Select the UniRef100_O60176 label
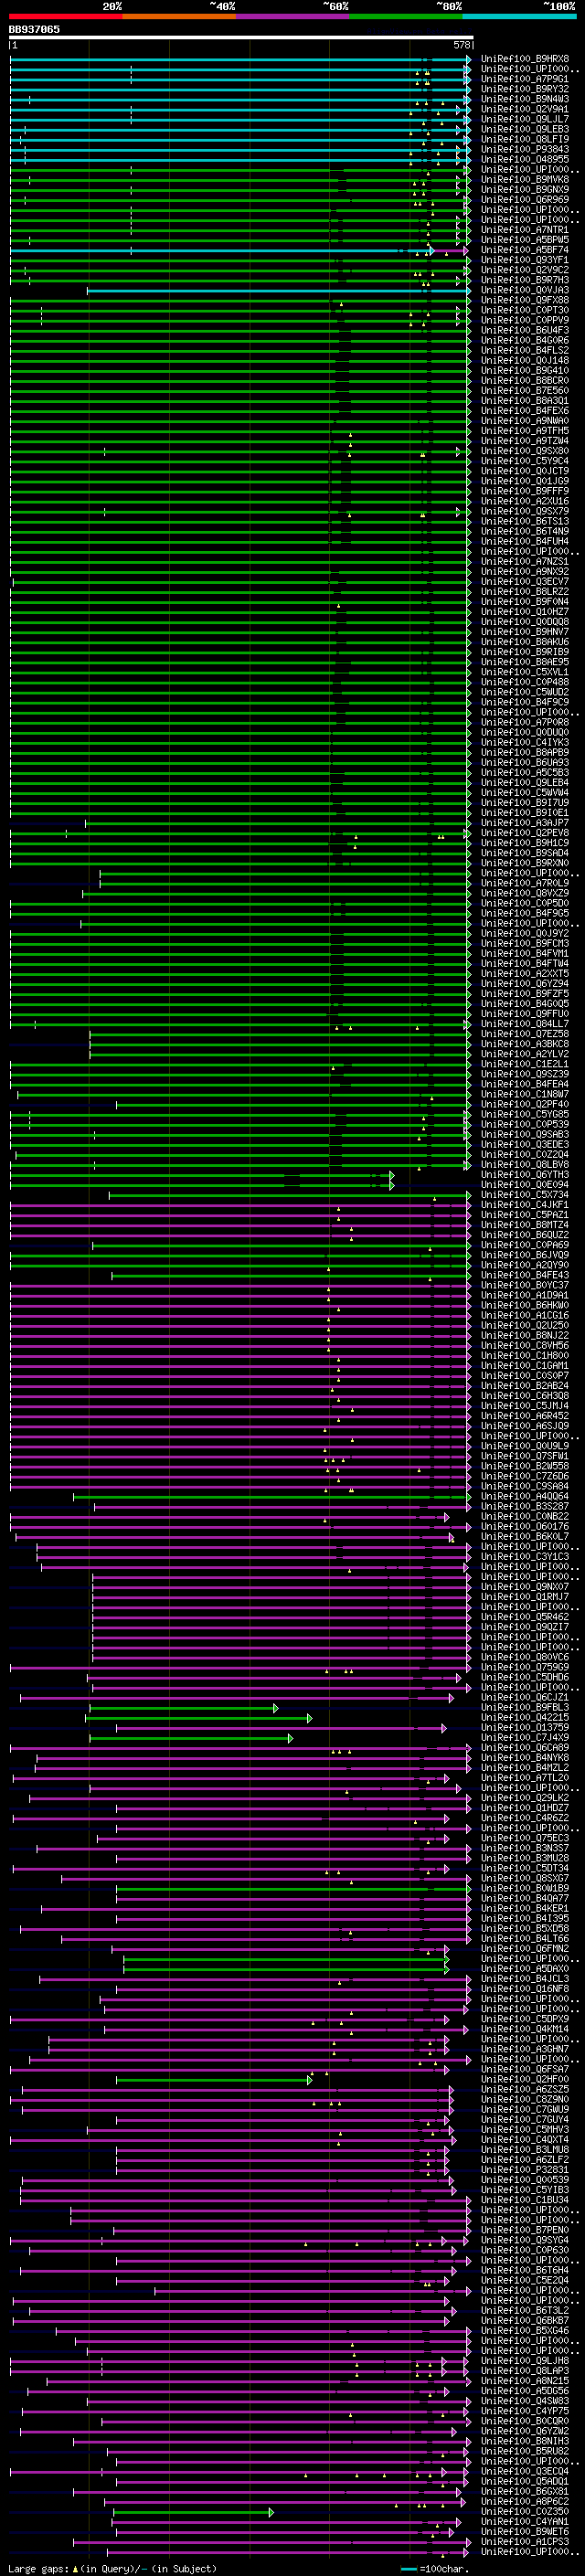The image size is (585, 2576). pyautogui.click(x=525, y=1527)
